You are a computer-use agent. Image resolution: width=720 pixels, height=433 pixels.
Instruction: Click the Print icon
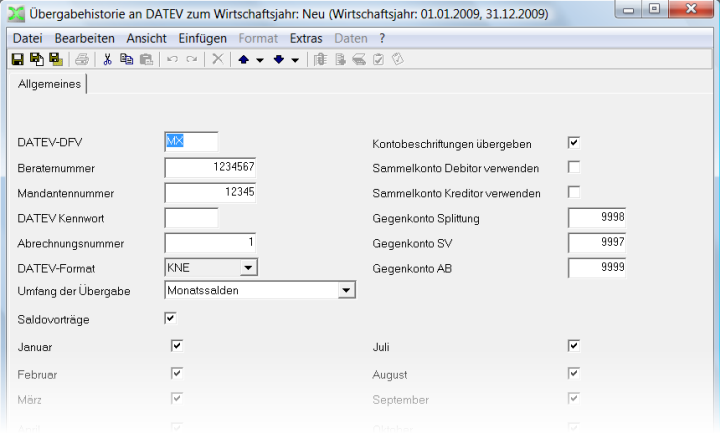(82, 59)
